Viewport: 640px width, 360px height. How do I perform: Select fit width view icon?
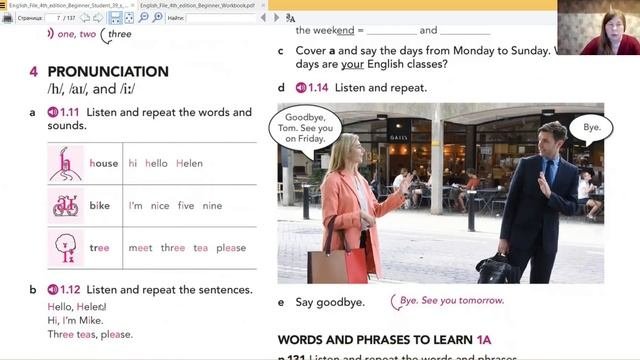click(x=115, y=18)
